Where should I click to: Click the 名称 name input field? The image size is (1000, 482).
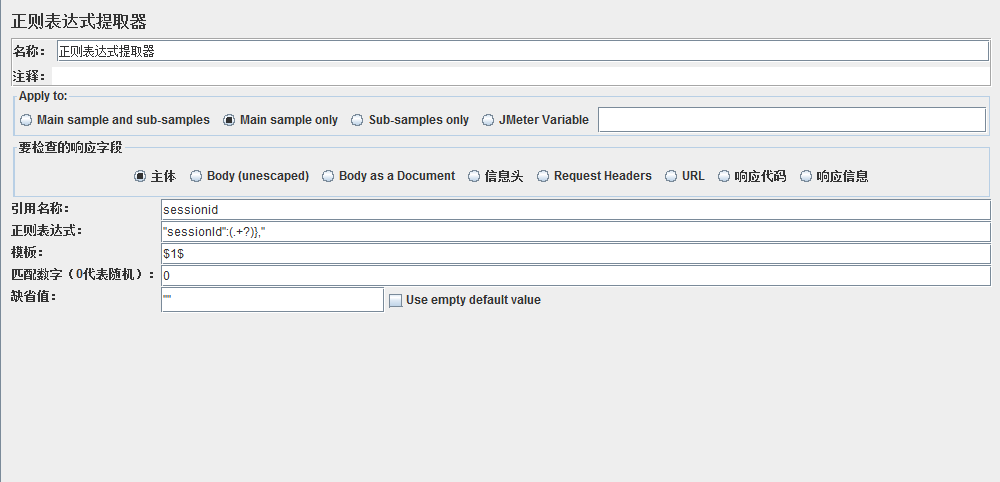pos(522,51)
